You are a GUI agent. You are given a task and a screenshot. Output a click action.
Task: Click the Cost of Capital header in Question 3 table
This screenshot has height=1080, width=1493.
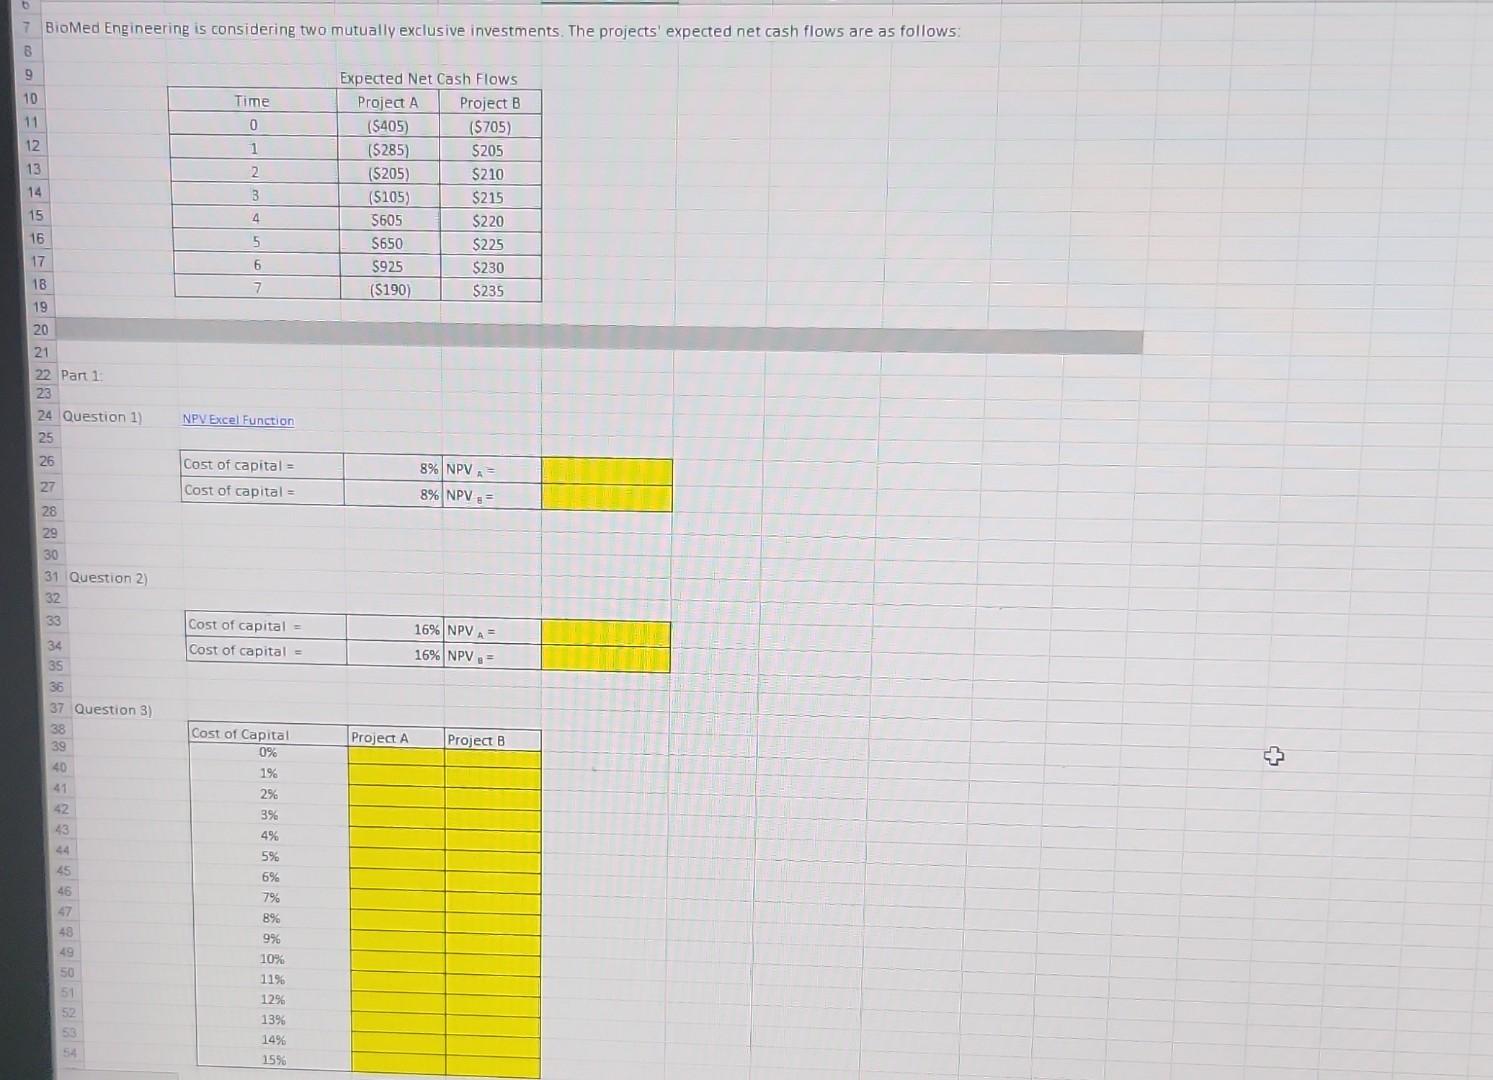click(243, 734)
